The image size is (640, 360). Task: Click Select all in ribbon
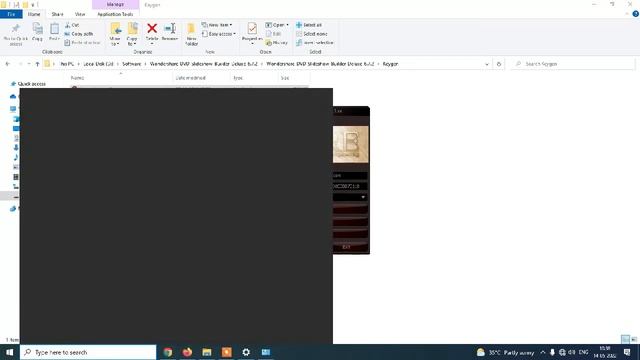pos(309,25)
